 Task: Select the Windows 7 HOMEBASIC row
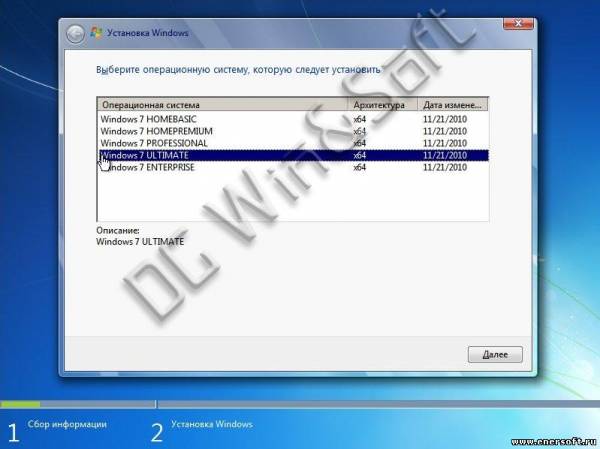point(293,119)
